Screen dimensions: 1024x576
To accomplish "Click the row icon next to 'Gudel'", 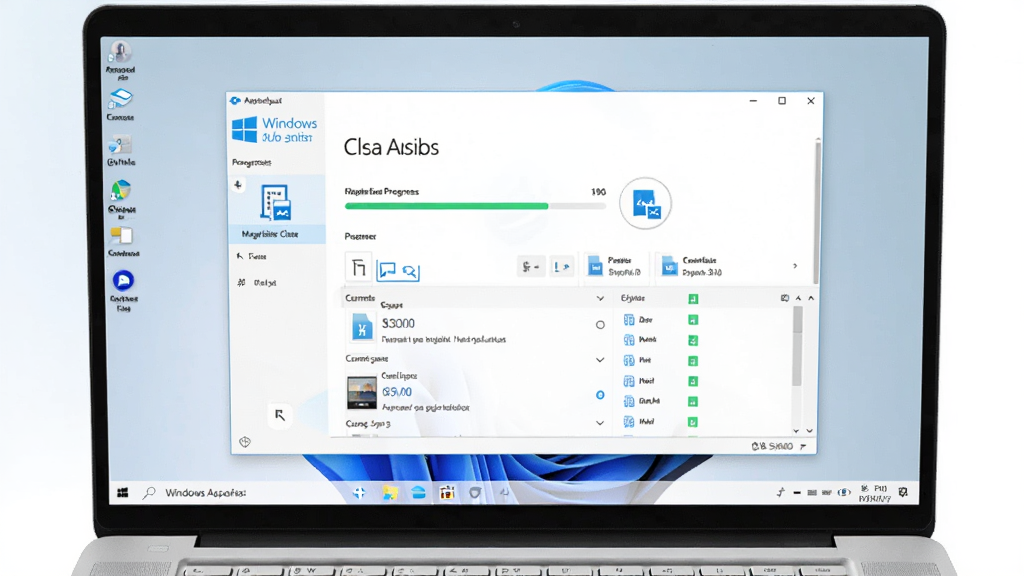I will tap(629, 401).
